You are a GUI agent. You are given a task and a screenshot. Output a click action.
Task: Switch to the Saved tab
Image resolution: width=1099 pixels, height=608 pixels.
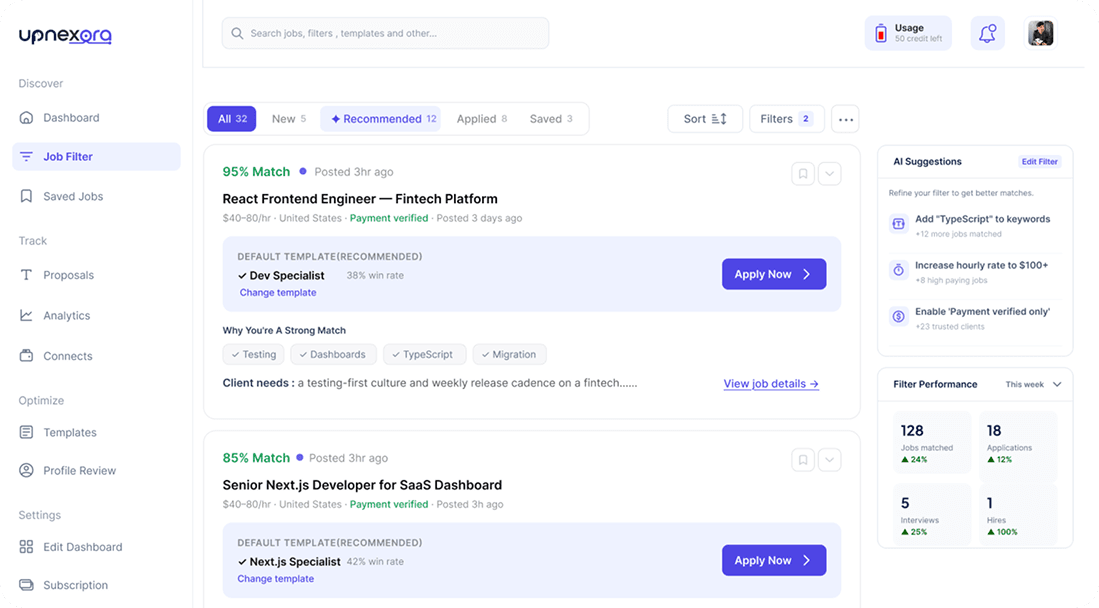(551, 119)
